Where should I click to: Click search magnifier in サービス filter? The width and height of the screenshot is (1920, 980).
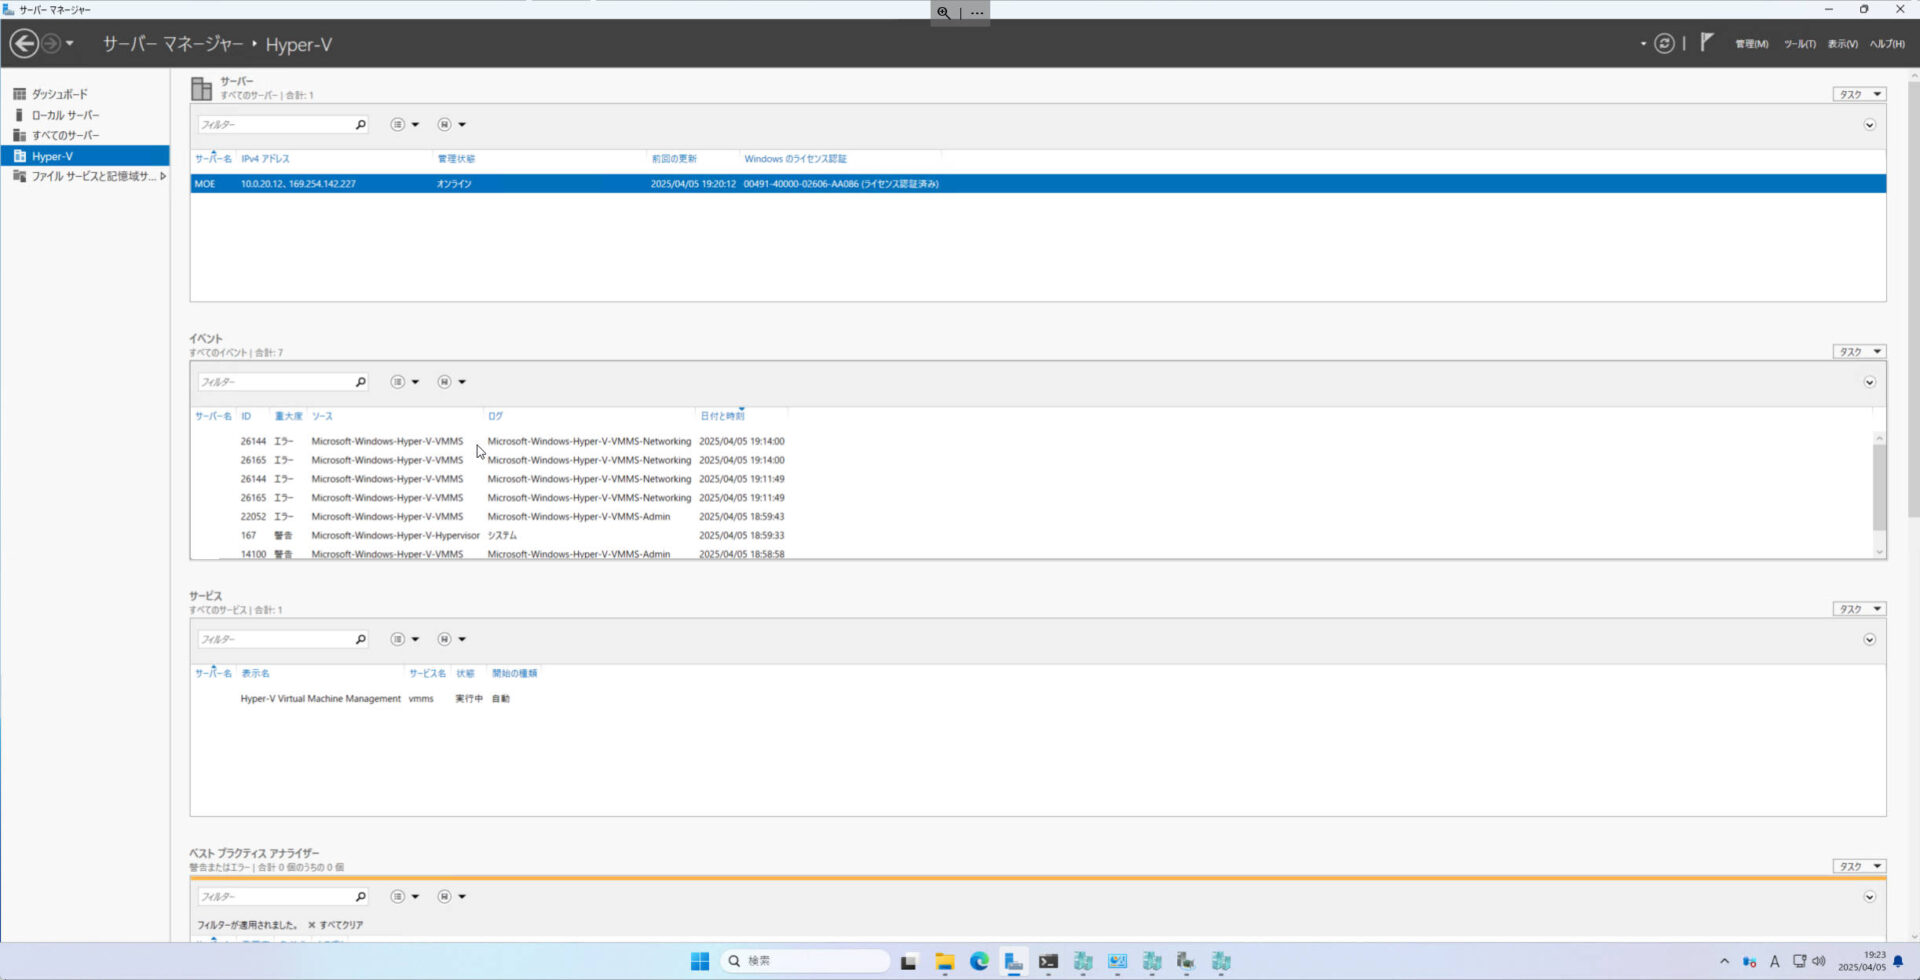pyautogui.click(x=361, y=639)
